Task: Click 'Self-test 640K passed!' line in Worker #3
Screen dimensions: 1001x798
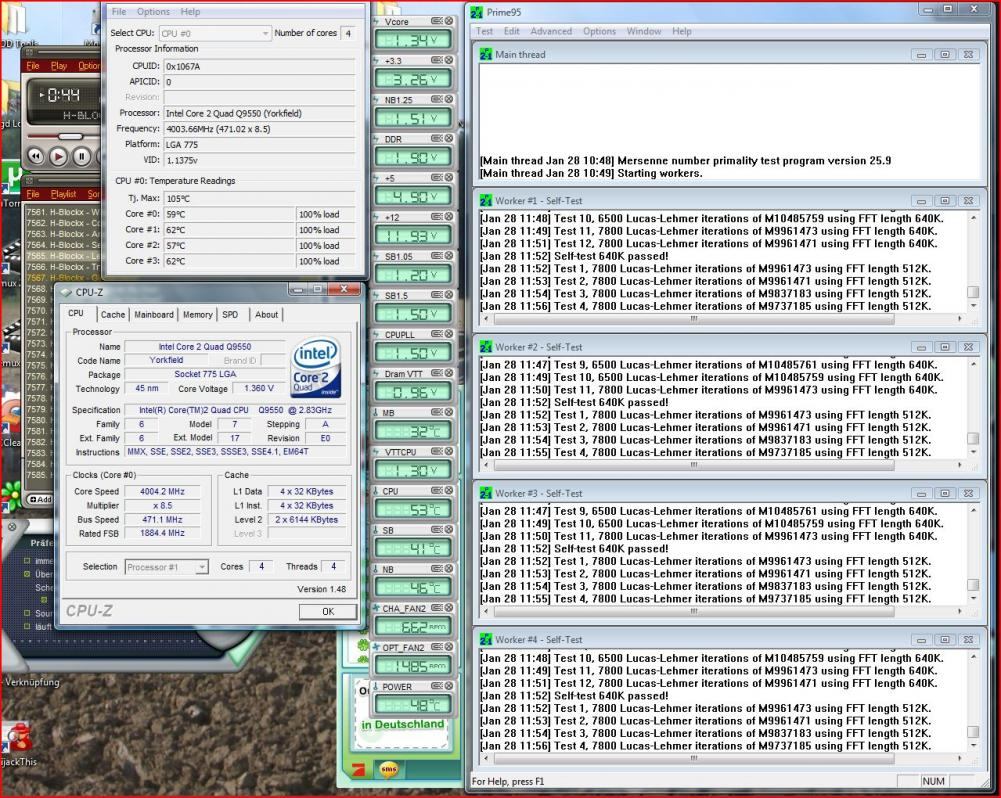Action: click(575, 548)
